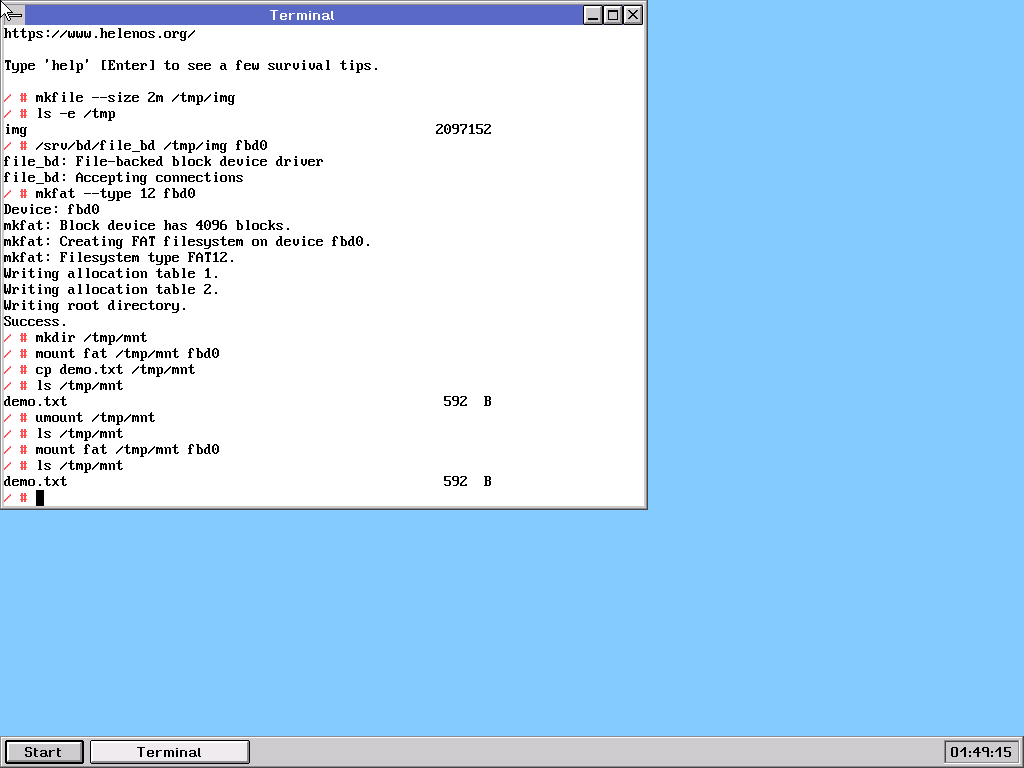The width and height of the screenshot is (1024, 768).
Task: Click the taskbar clock showing 01:49:15
Action: 981,752
